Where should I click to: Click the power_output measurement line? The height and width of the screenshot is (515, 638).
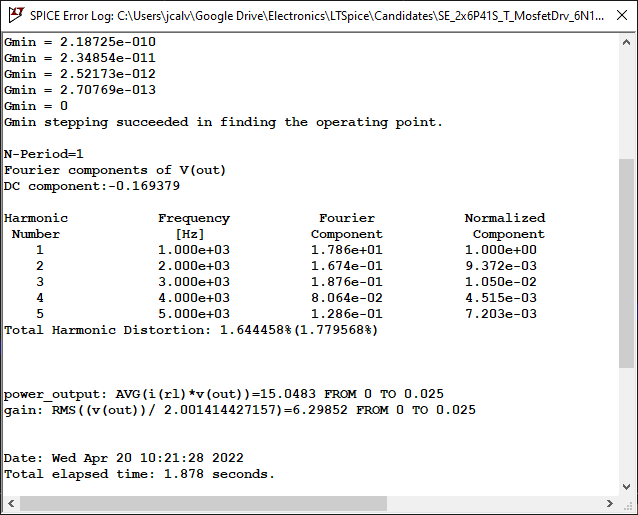(x=224, y=394)
